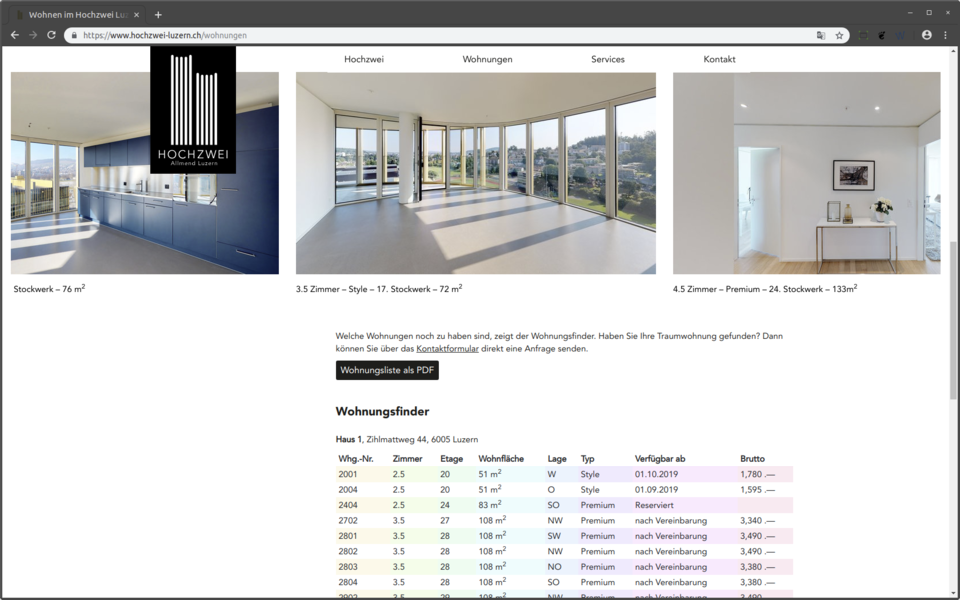Bookmark this page with the star
The height and width of the screenshot is (600, 960).
[839, 36]
